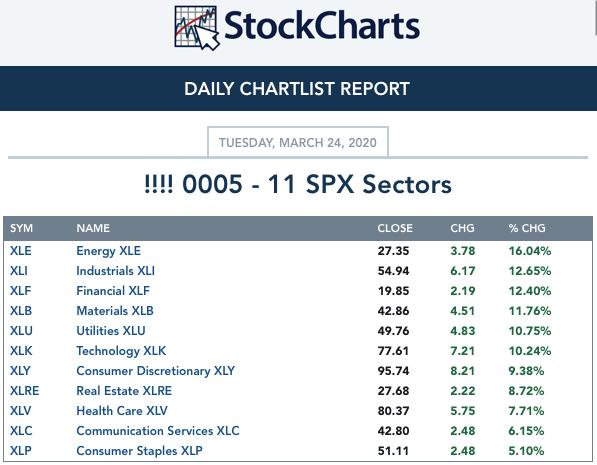Click the XLRE symbol link

(24, 391)
